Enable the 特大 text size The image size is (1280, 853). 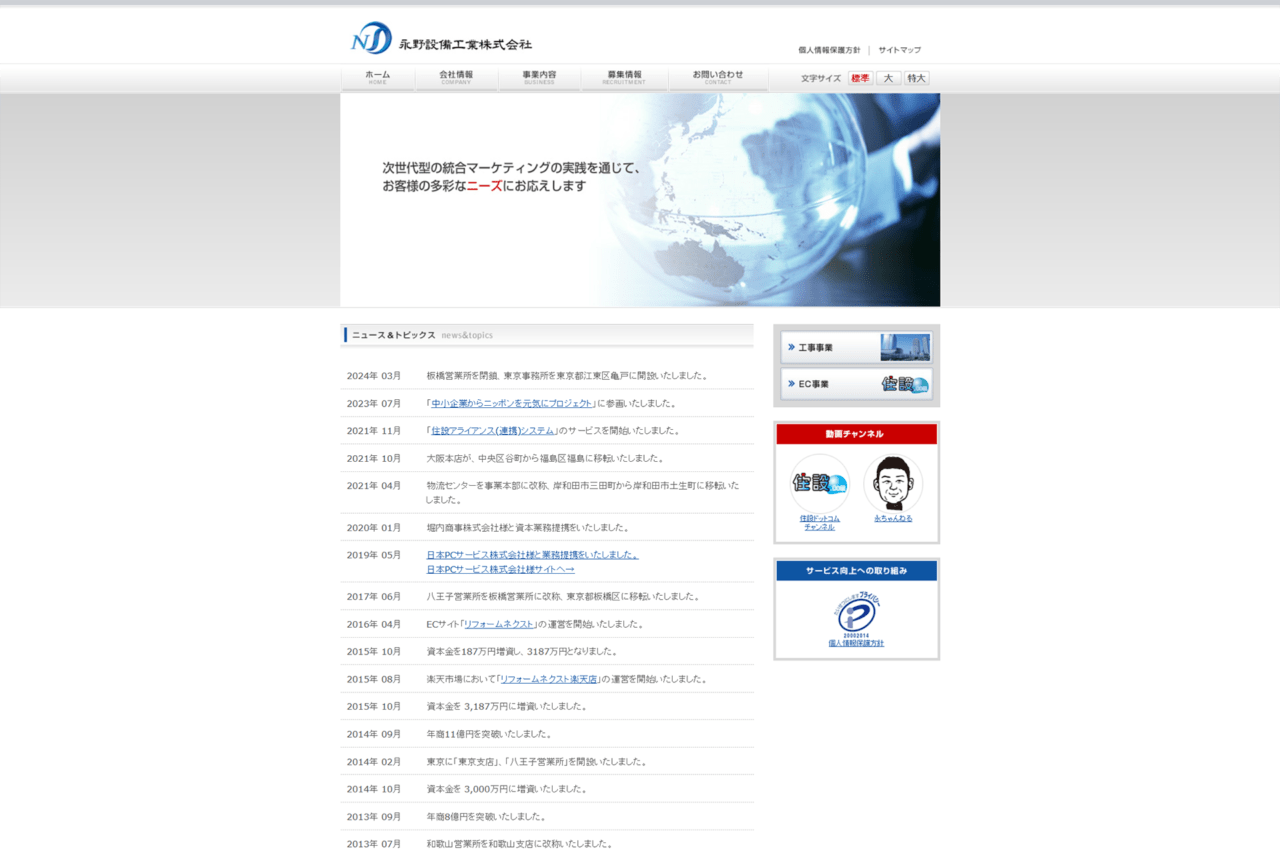915,77
